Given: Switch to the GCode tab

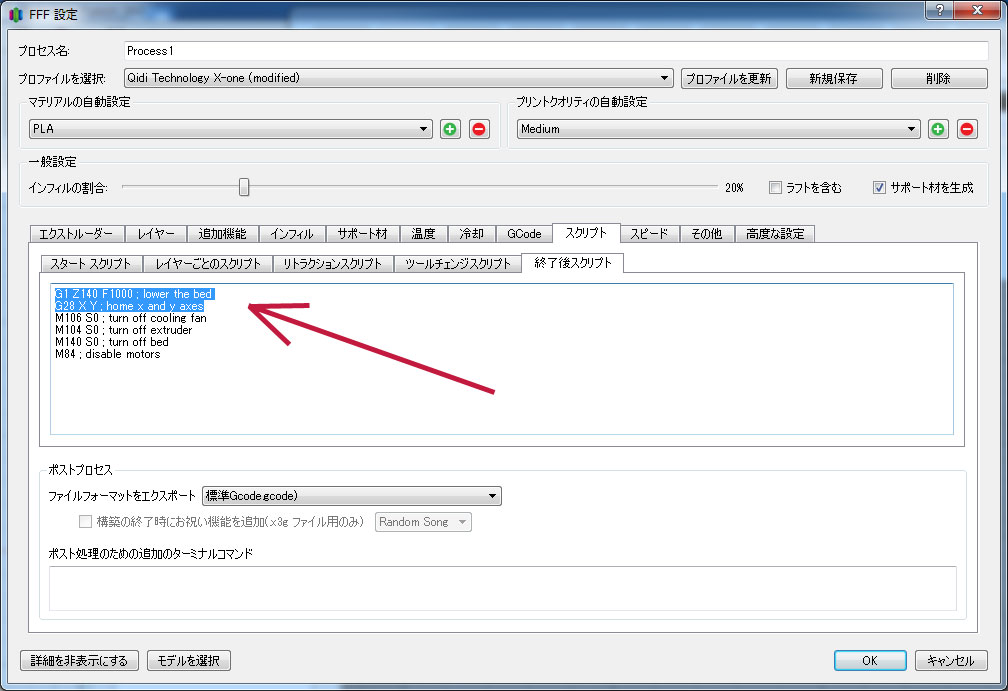Looking at the screenshot, I should click(x=524, y=234).
